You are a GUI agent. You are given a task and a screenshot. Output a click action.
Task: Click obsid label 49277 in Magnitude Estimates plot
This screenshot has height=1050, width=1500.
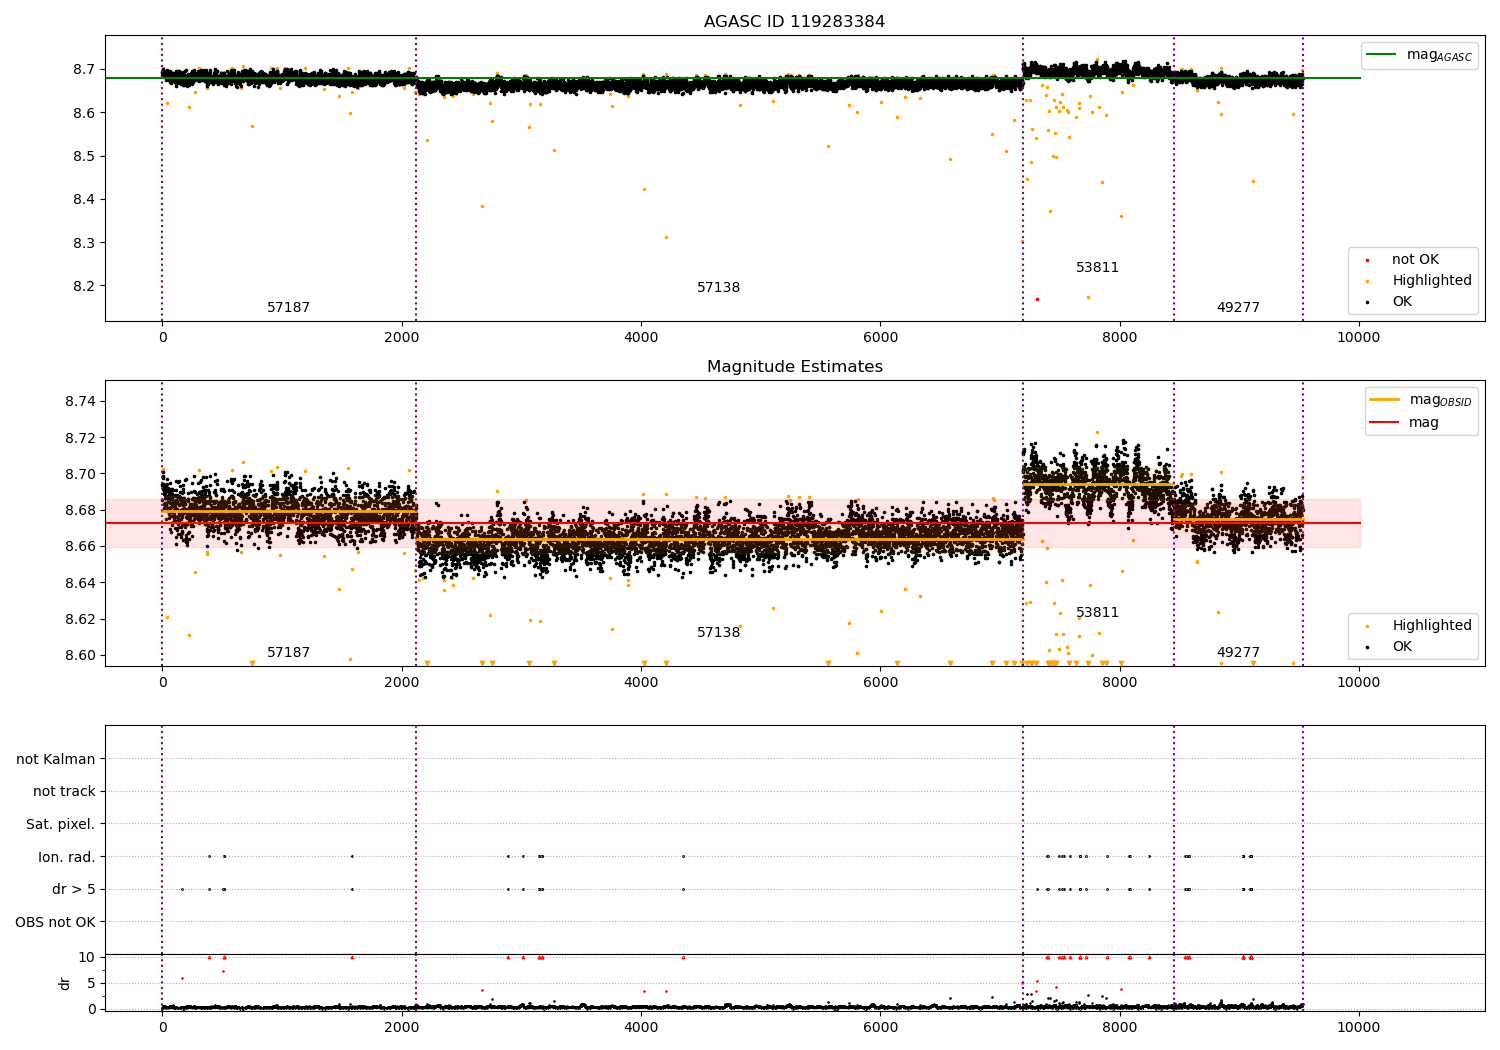(x=1238, y=653)
